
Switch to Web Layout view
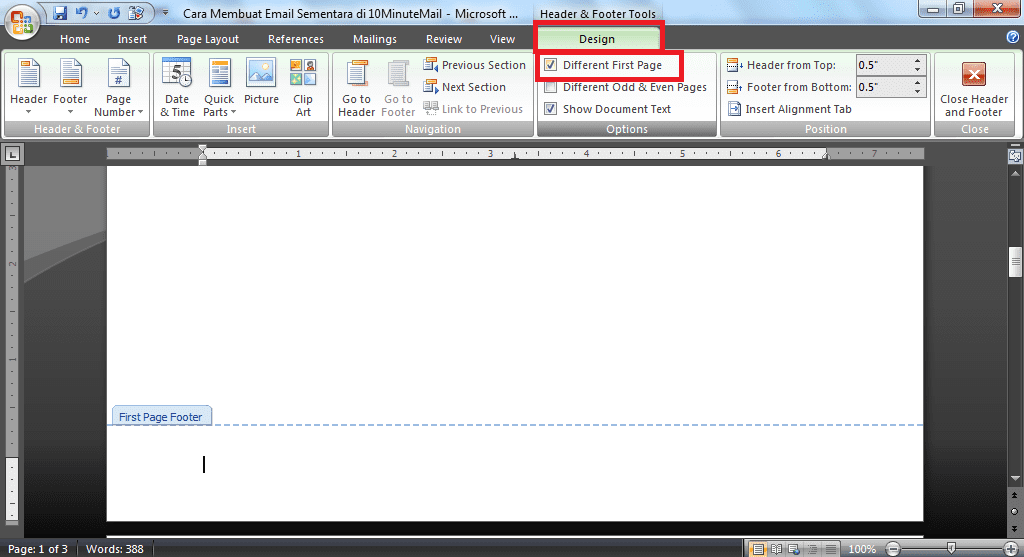[794, 549]
